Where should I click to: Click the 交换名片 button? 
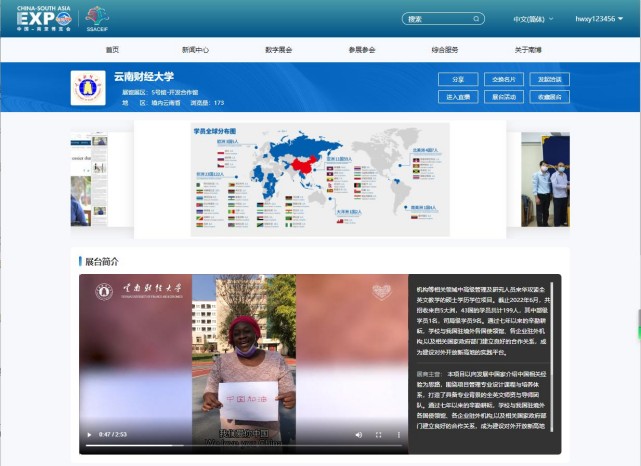point(504,79)
